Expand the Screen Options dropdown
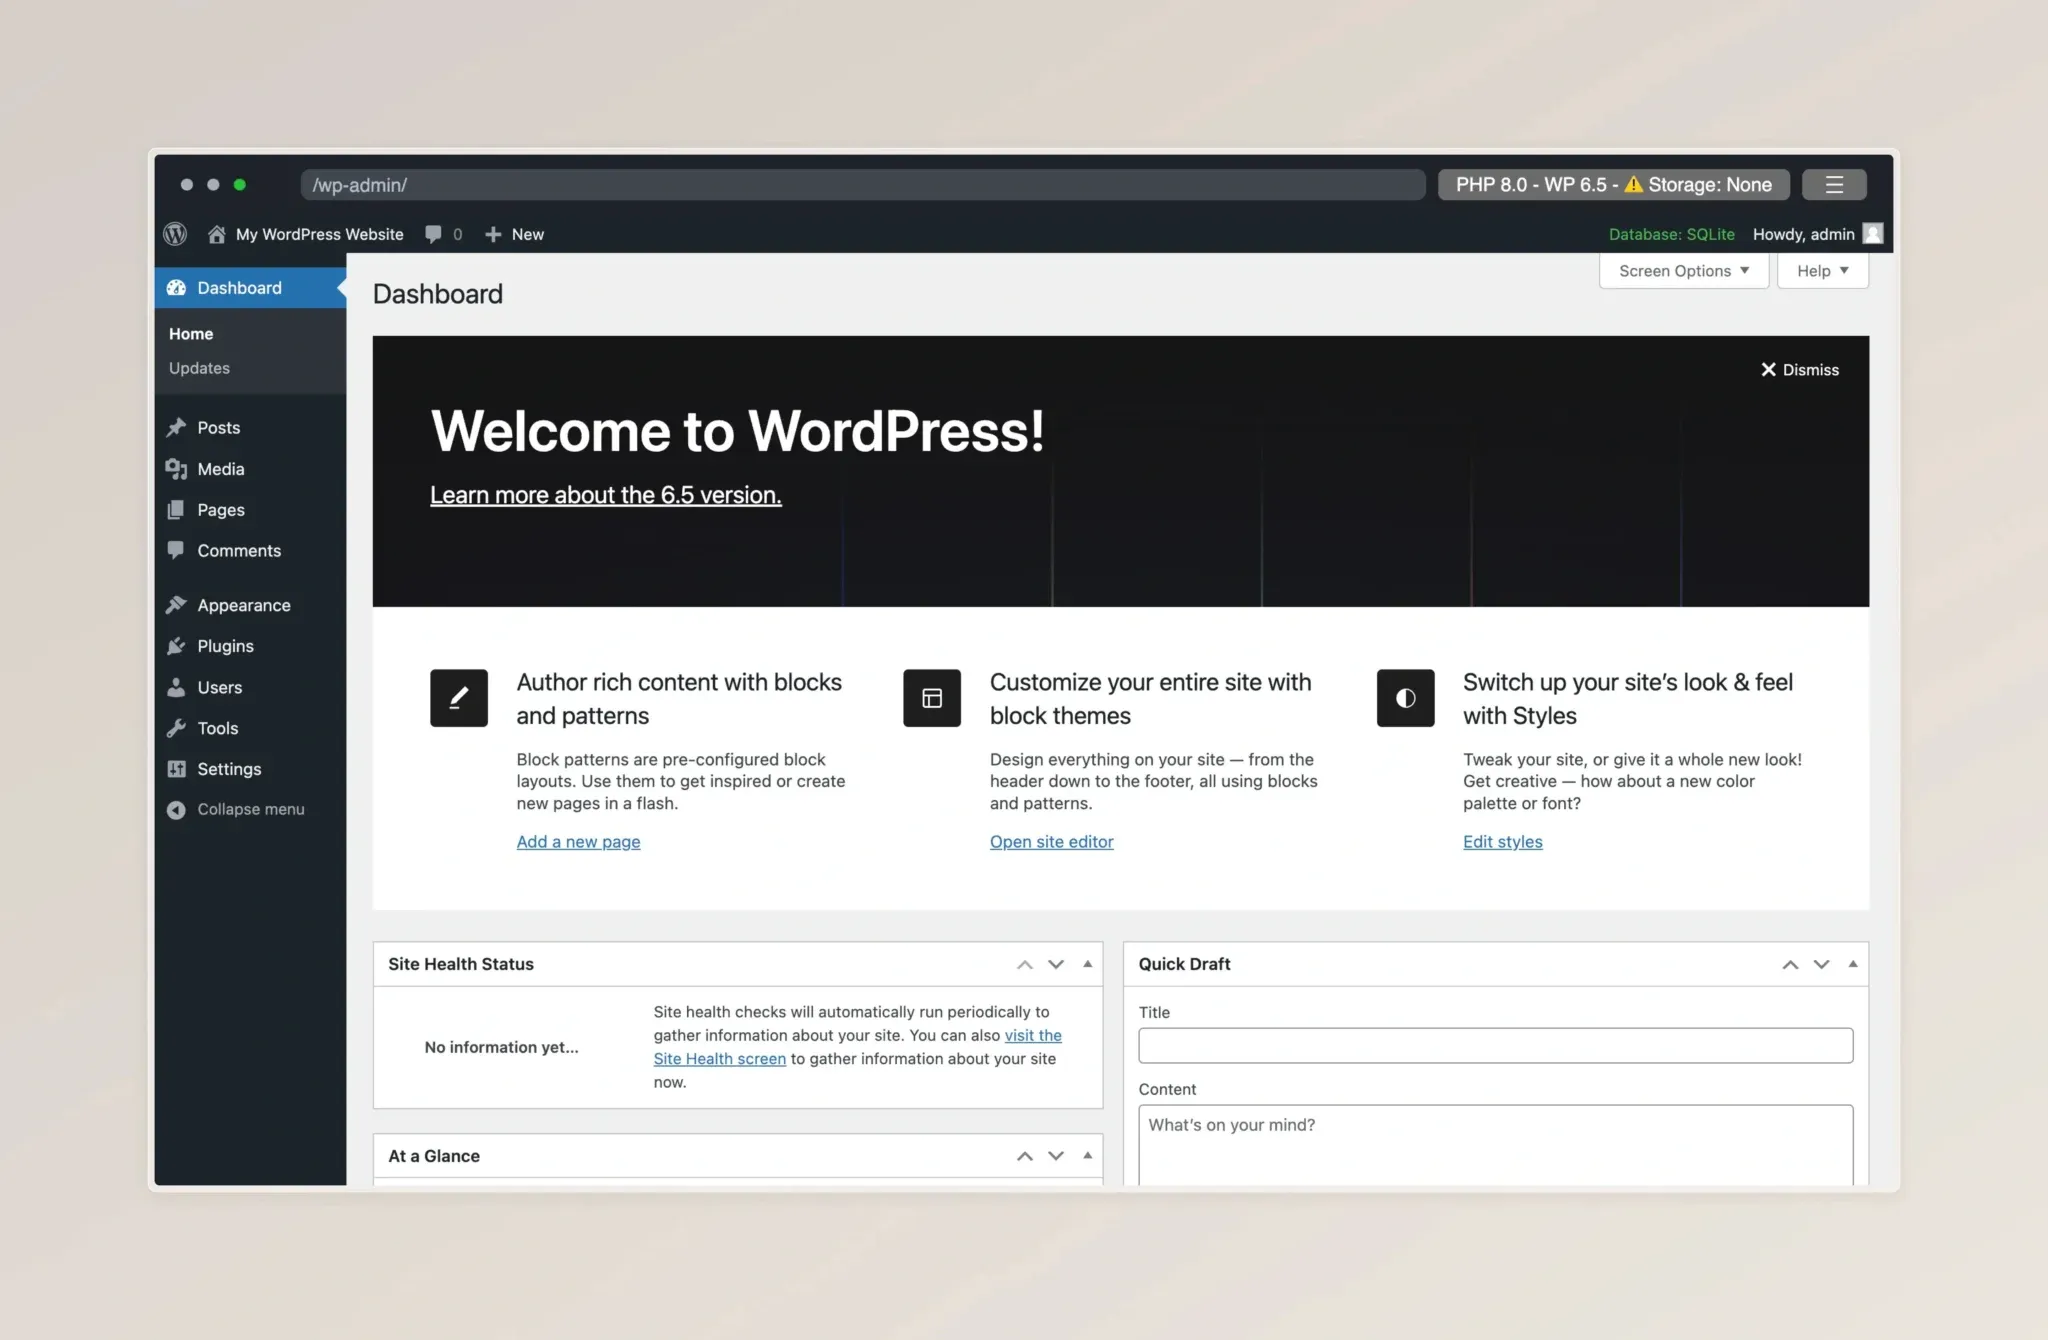The height and width of the screenshot is (1340, 2048). (x=1683, y=271)
